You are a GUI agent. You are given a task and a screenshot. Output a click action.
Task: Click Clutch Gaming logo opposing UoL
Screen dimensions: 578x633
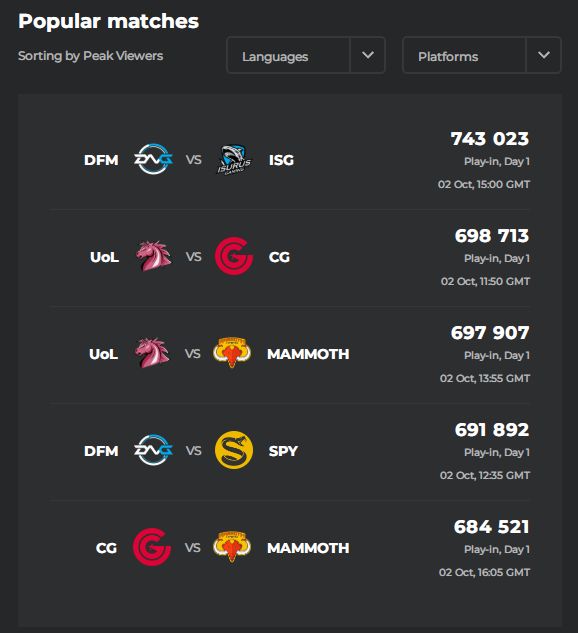(x=234, y=256)
